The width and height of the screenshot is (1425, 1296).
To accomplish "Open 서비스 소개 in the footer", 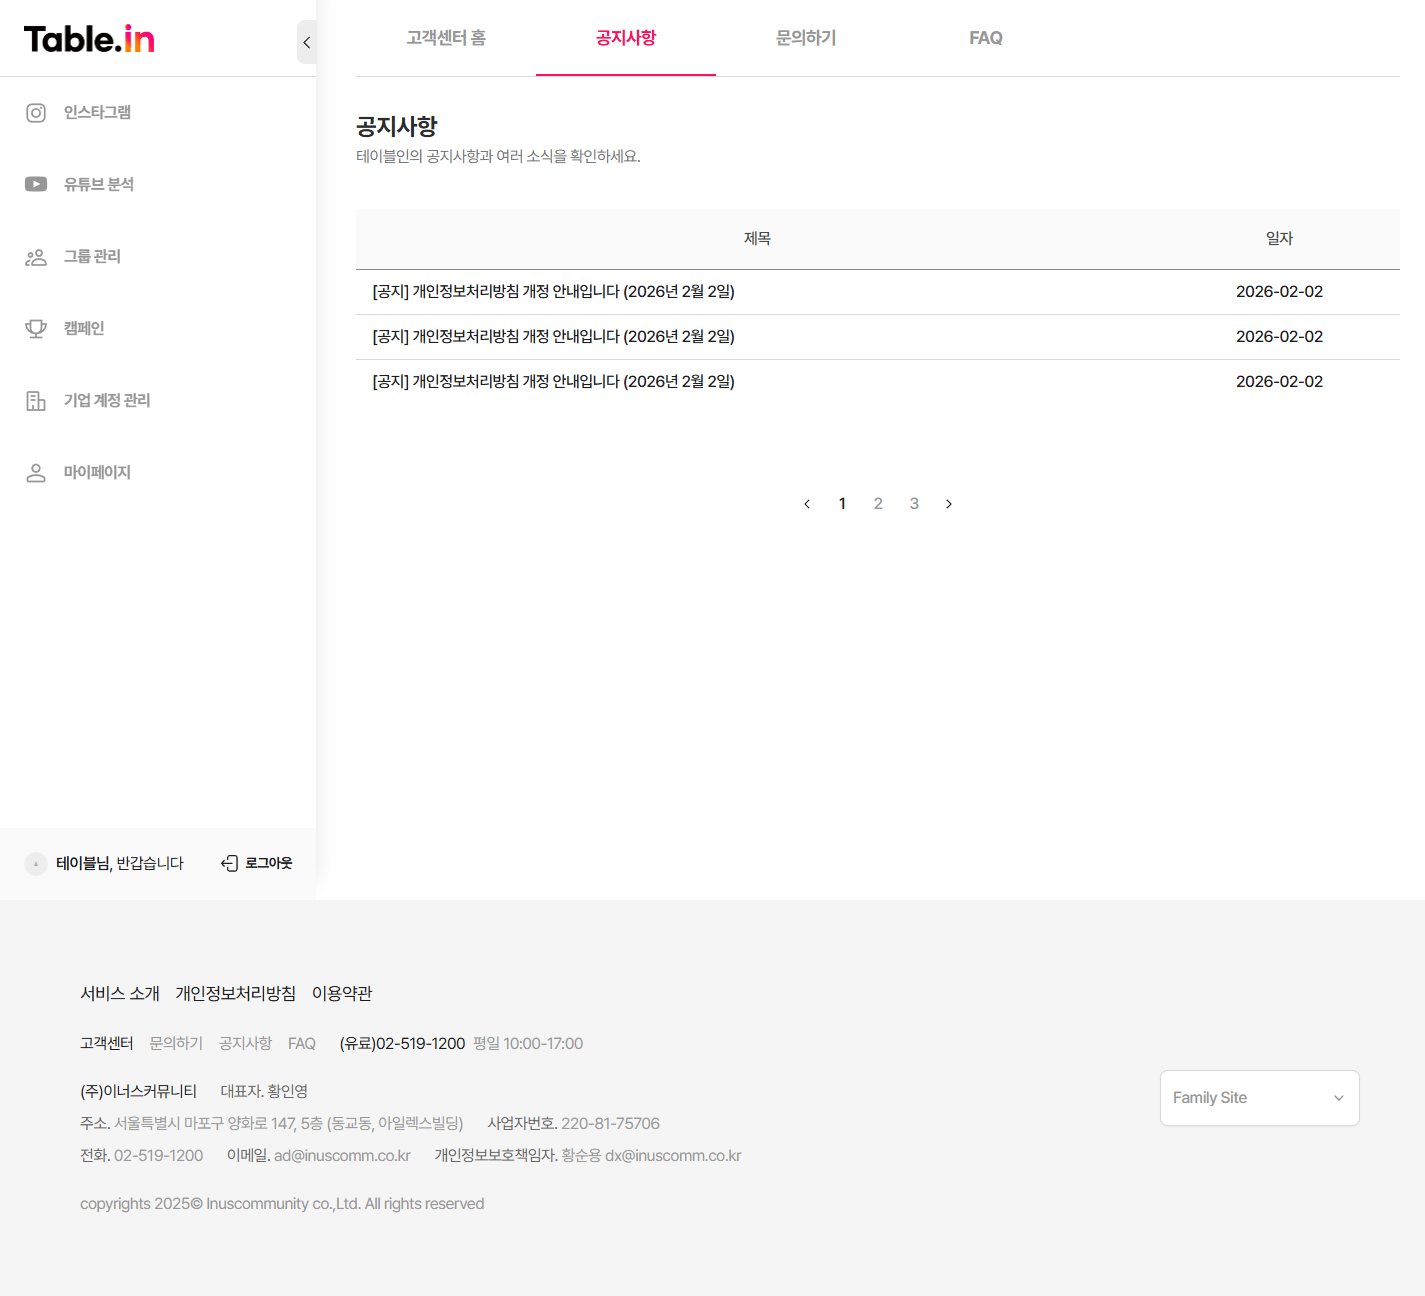I will coord(120,993).
